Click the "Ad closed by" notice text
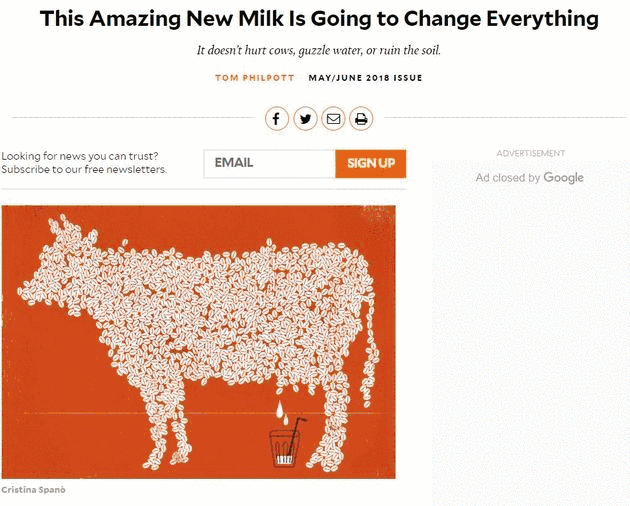The width and height of the screenshot is (630, 506). click(507, 178)
